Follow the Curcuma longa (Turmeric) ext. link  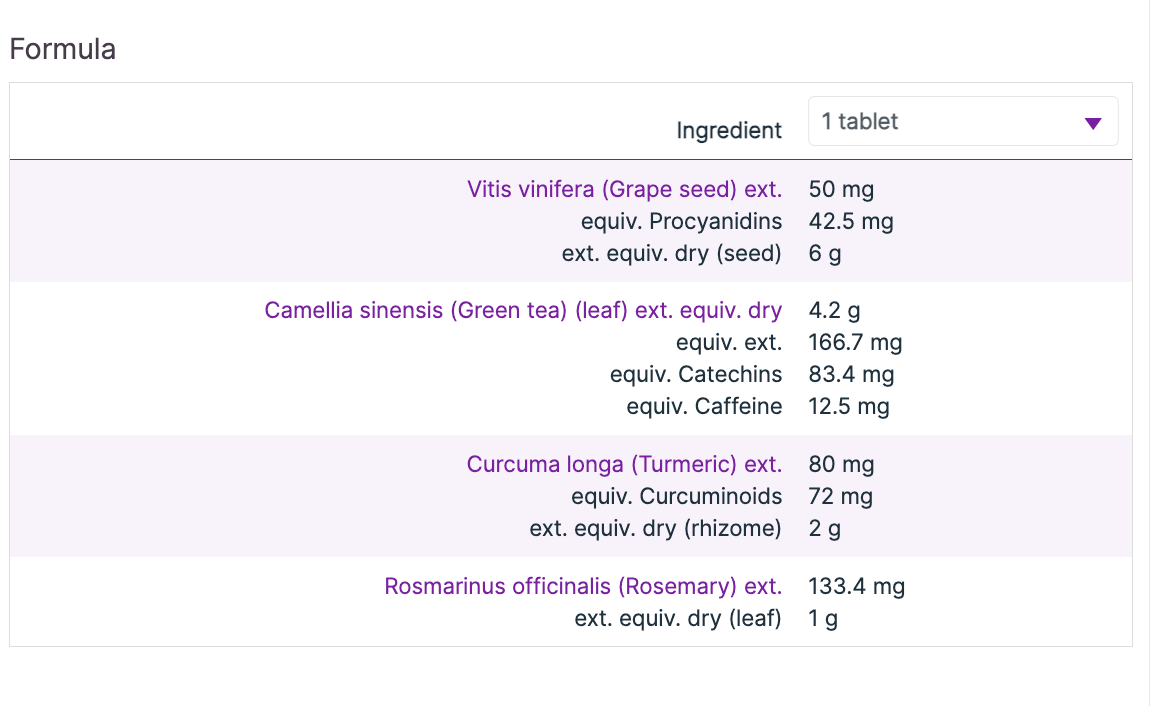624,465
